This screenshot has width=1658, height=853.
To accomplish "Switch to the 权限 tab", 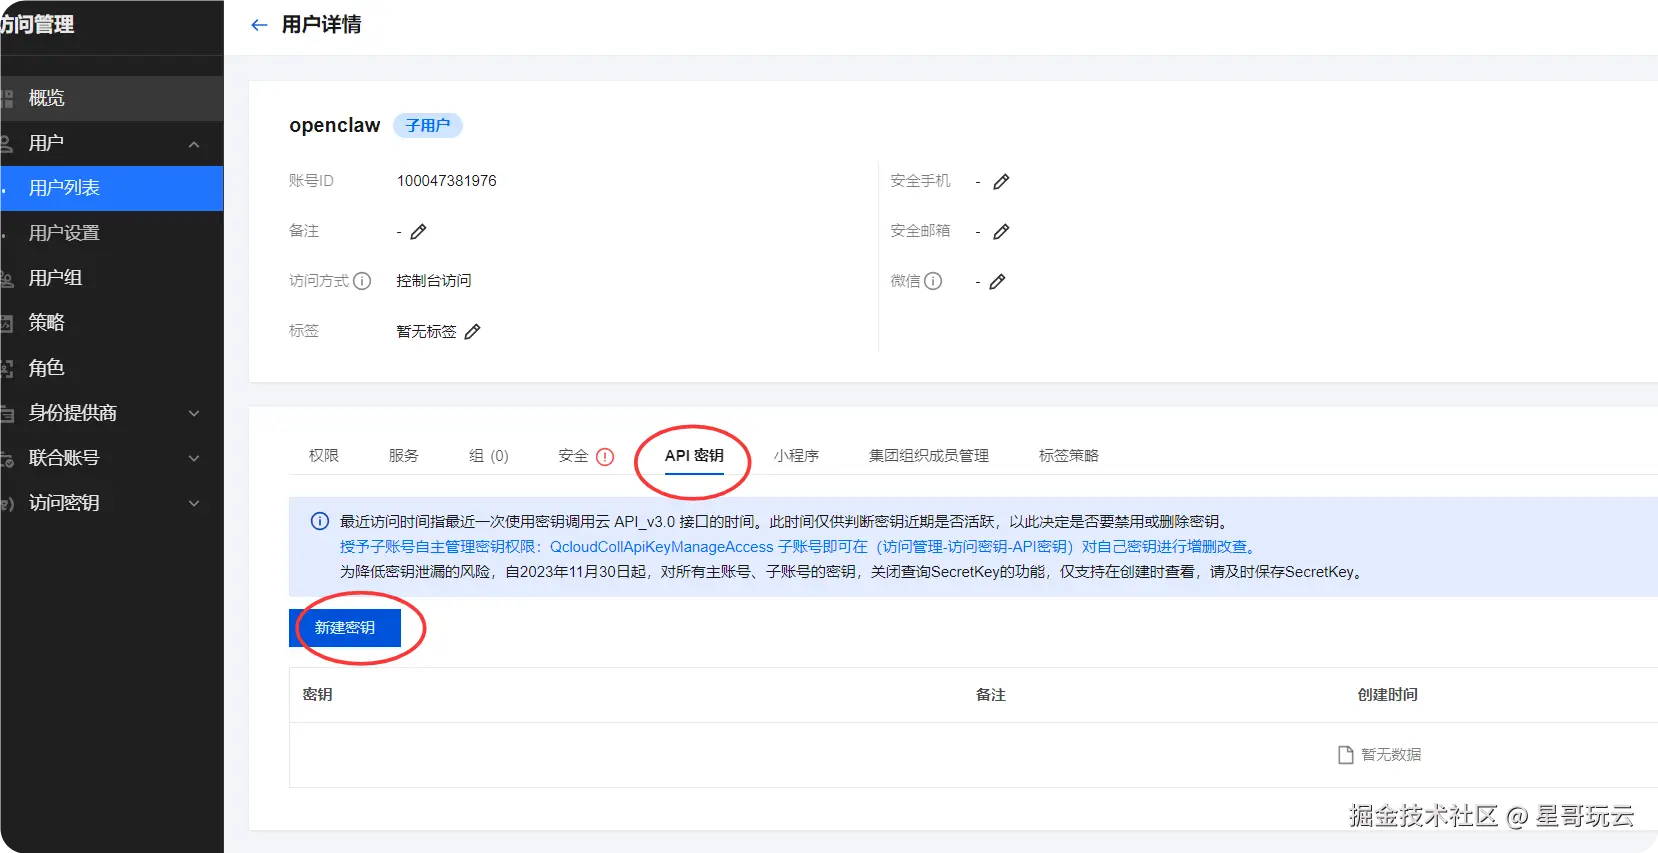I will pyautogui.click(x=324, y=456).
